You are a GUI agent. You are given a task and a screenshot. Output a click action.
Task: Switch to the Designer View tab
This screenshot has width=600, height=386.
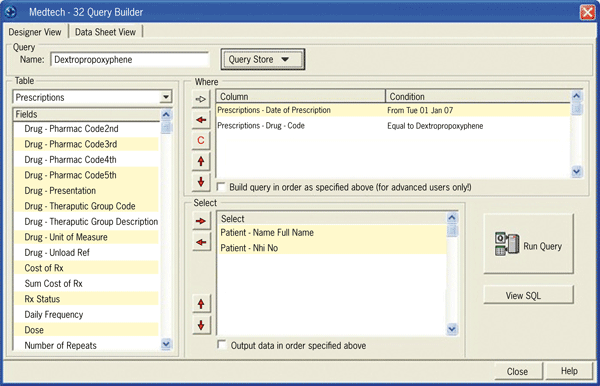[35, 32]
